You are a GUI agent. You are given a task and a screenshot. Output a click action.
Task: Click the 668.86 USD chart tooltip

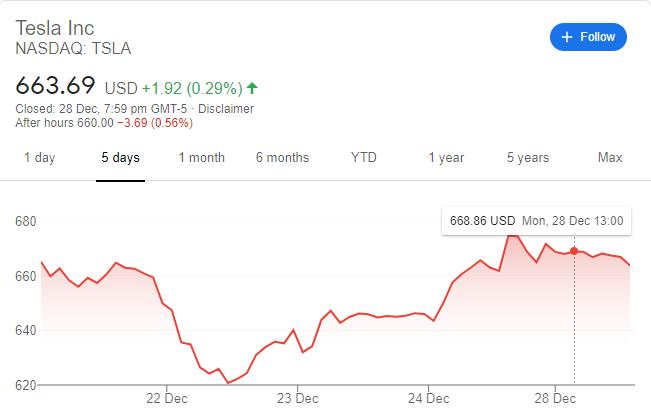536,220
